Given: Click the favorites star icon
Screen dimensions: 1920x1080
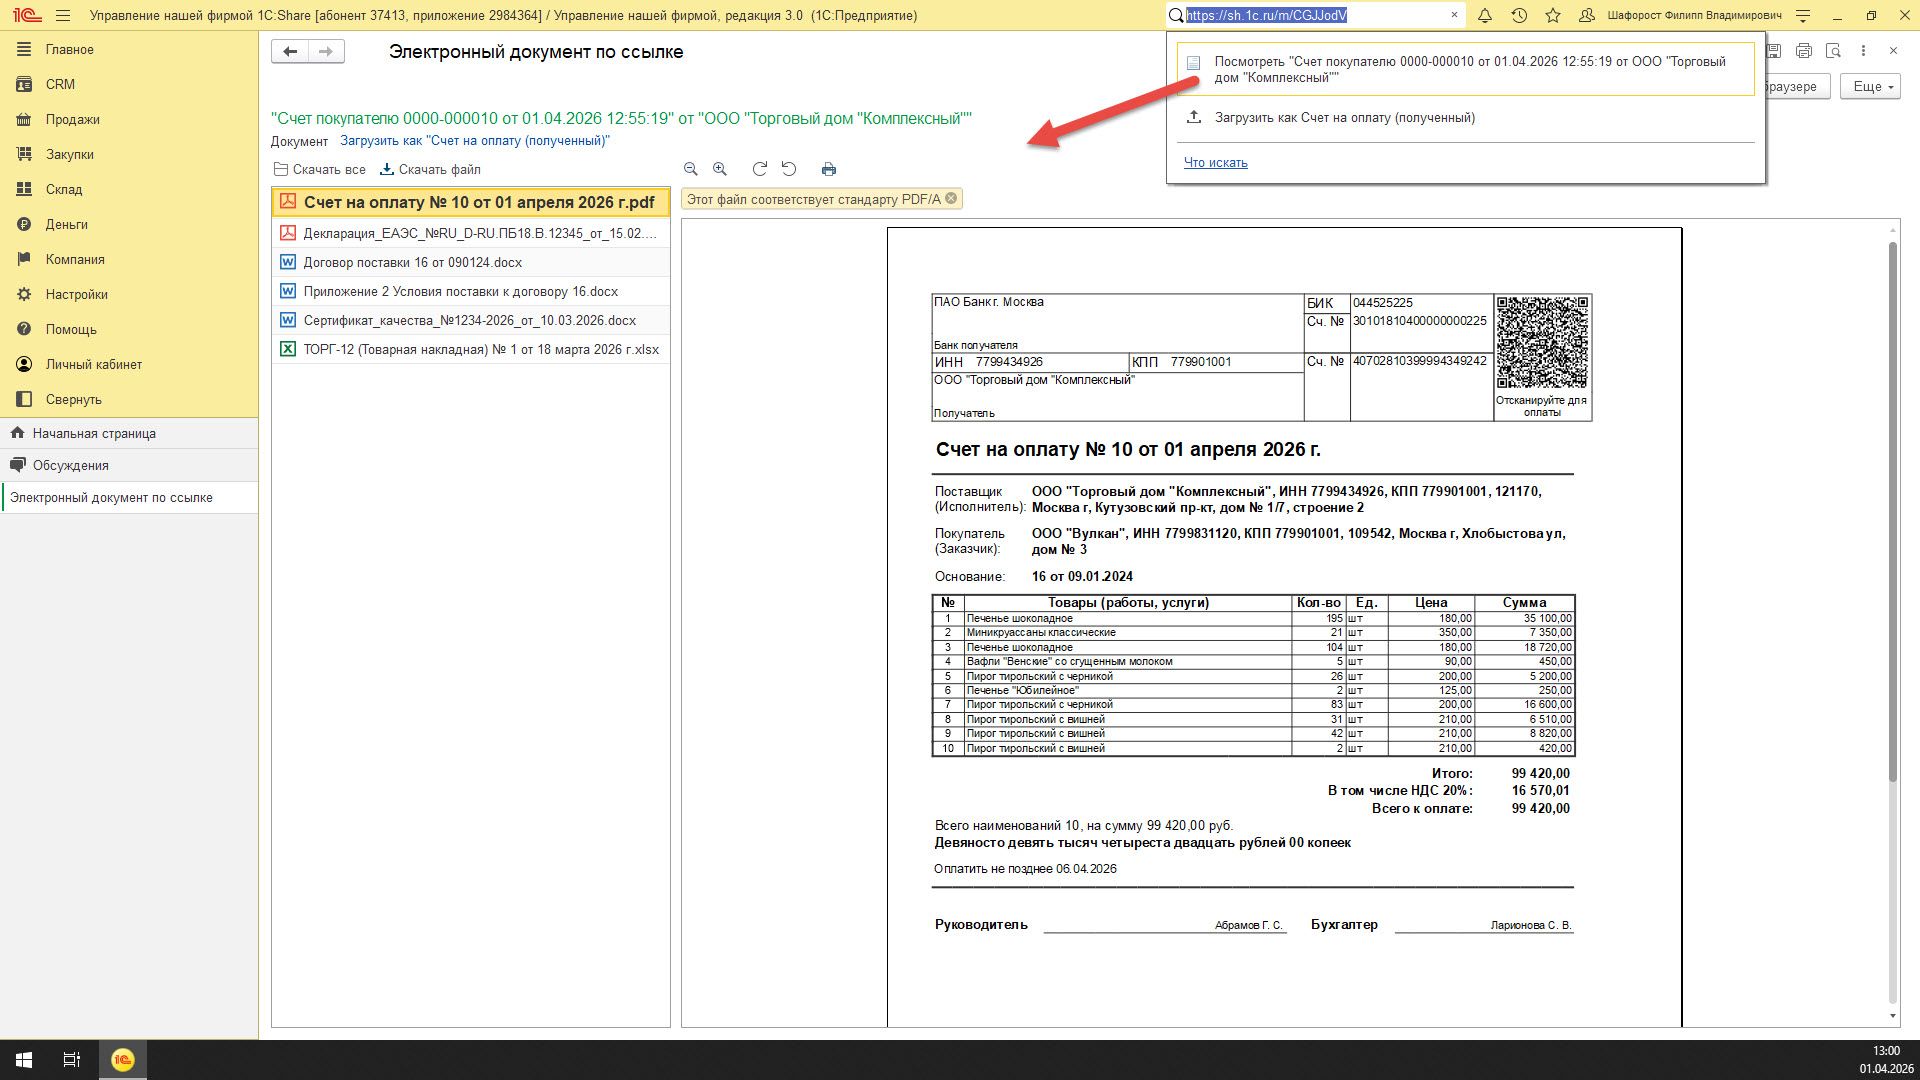Looking at the screenshot, I should click(1553, 16).
